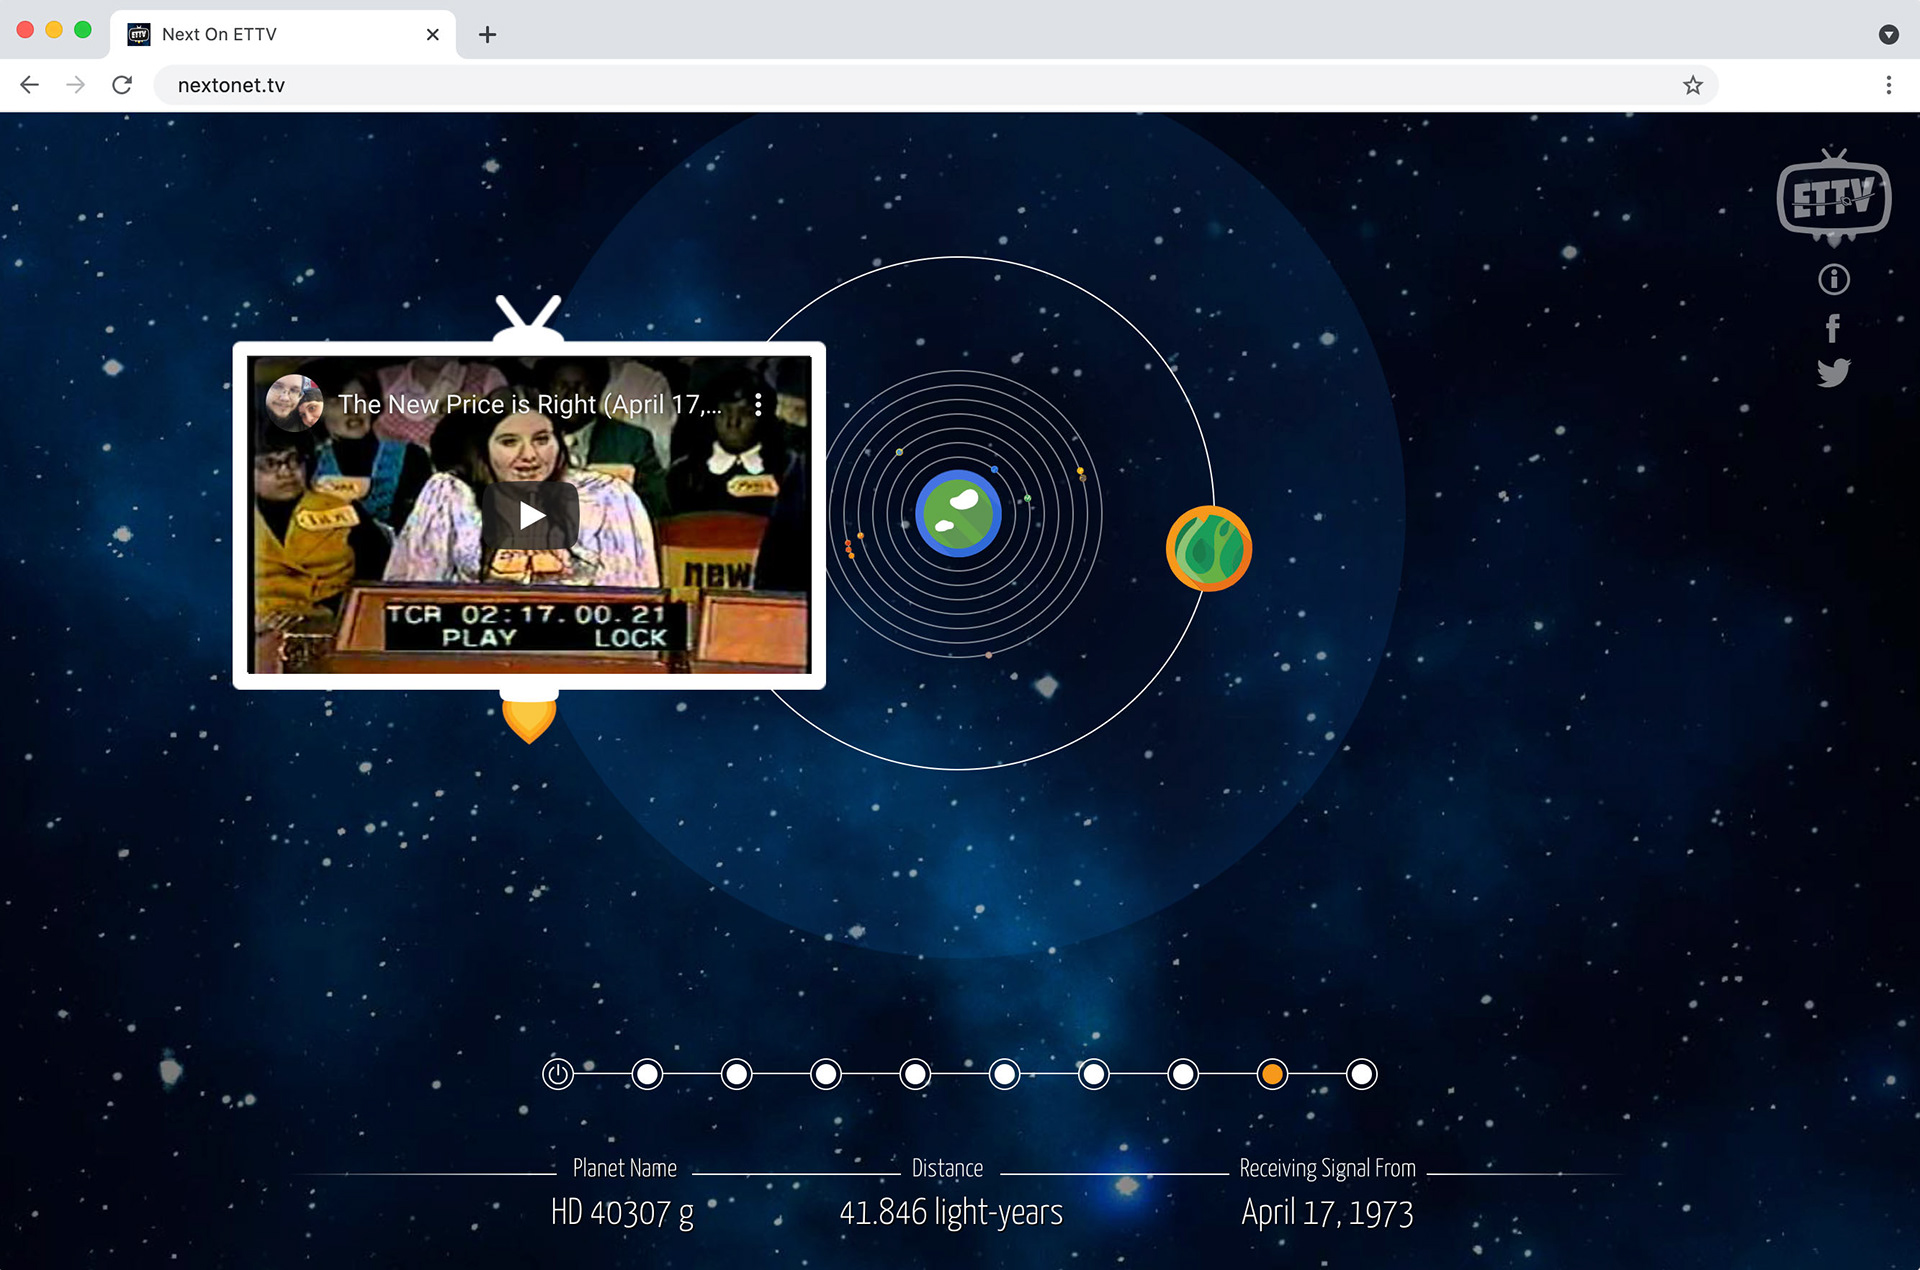Click the central Earth planet
Screen dimensions: 1920x1270
pyautogui.click(x=958, y=513)
